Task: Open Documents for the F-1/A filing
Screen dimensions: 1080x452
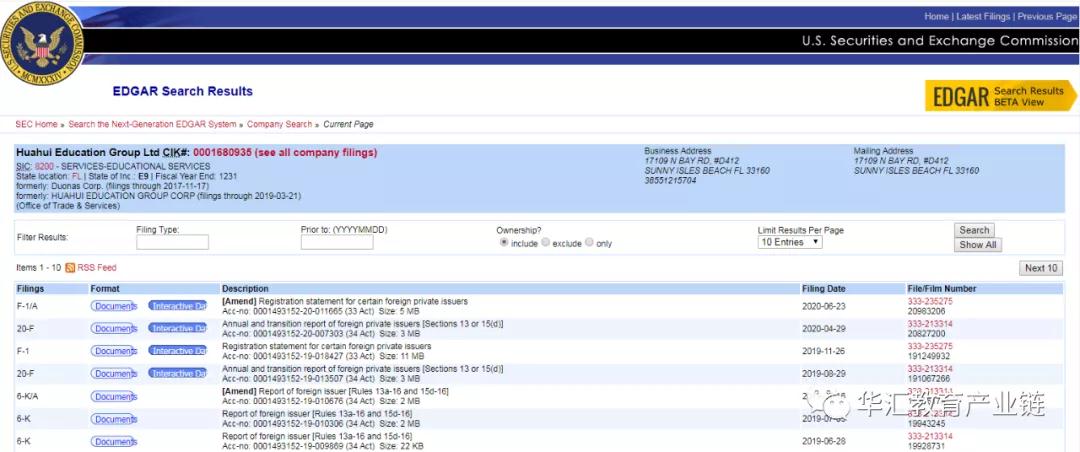Action: 114,307
